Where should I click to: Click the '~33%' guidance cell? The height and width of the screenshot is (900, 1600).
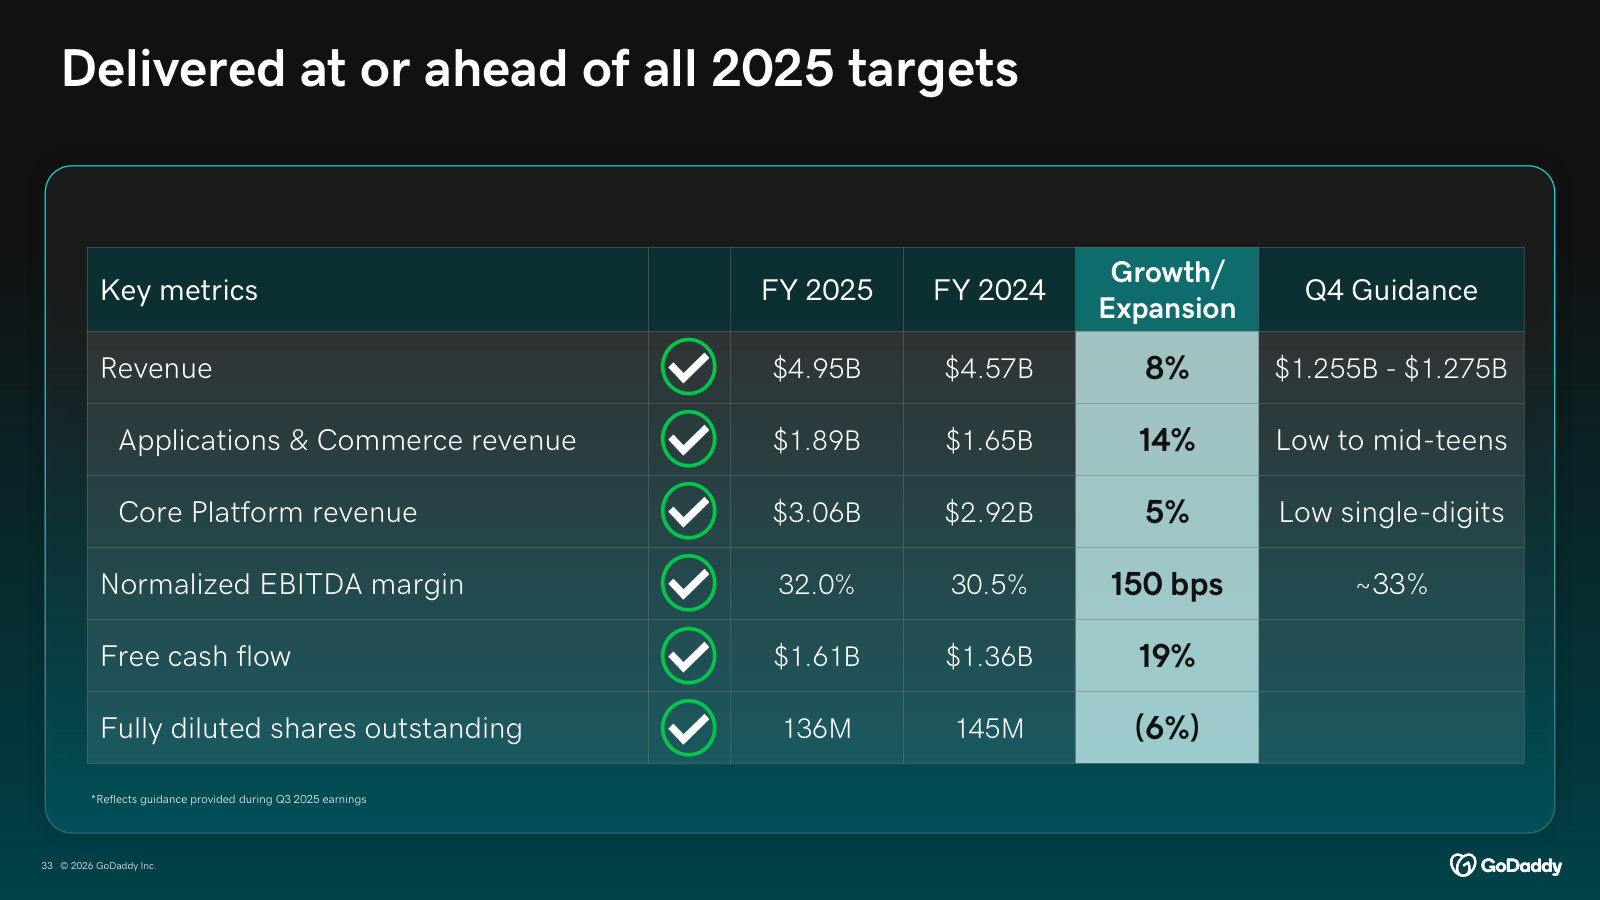pos(1391,584)
